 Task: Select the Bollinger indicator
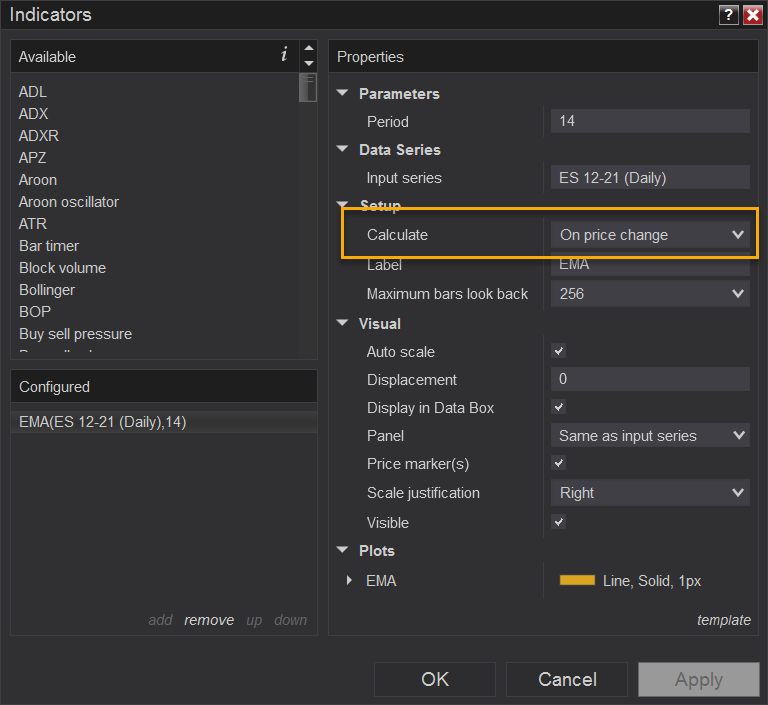[47, 290]
